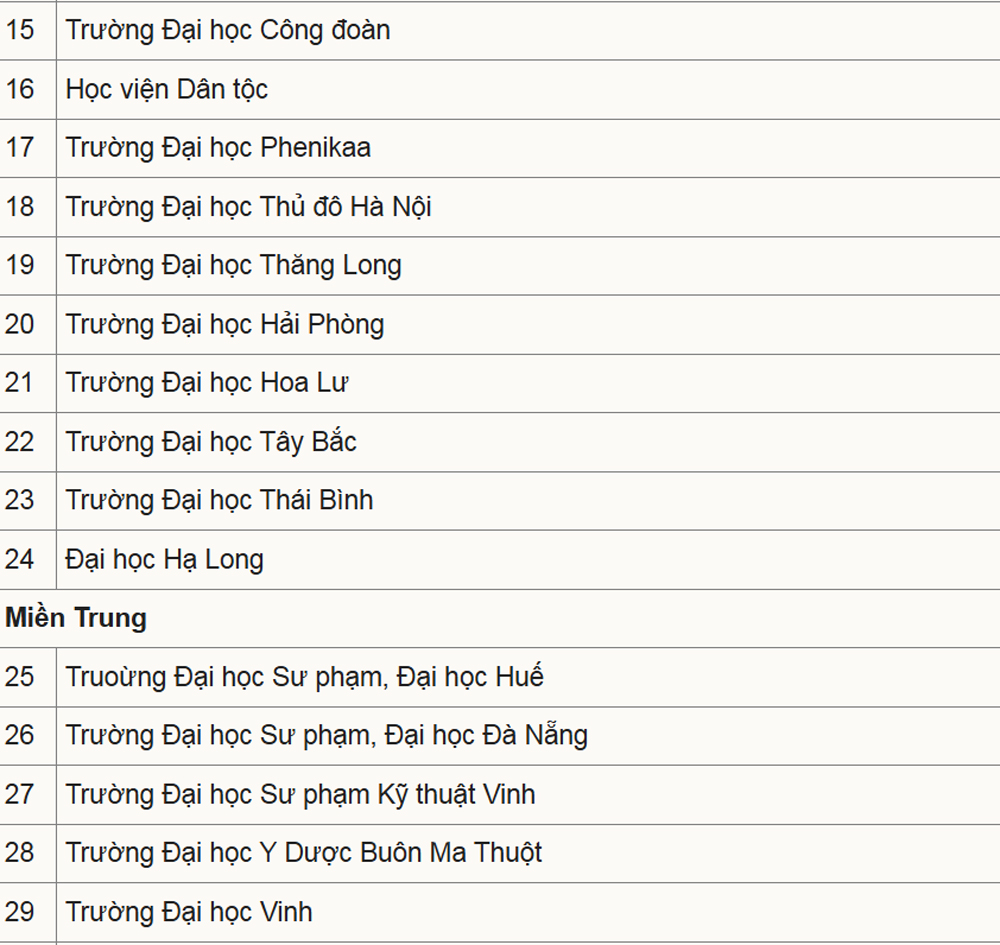Viewport: 1000px width, 945px height.
Task: Click the Trường Đại học Công đoàn row
Action: (228, 30)
